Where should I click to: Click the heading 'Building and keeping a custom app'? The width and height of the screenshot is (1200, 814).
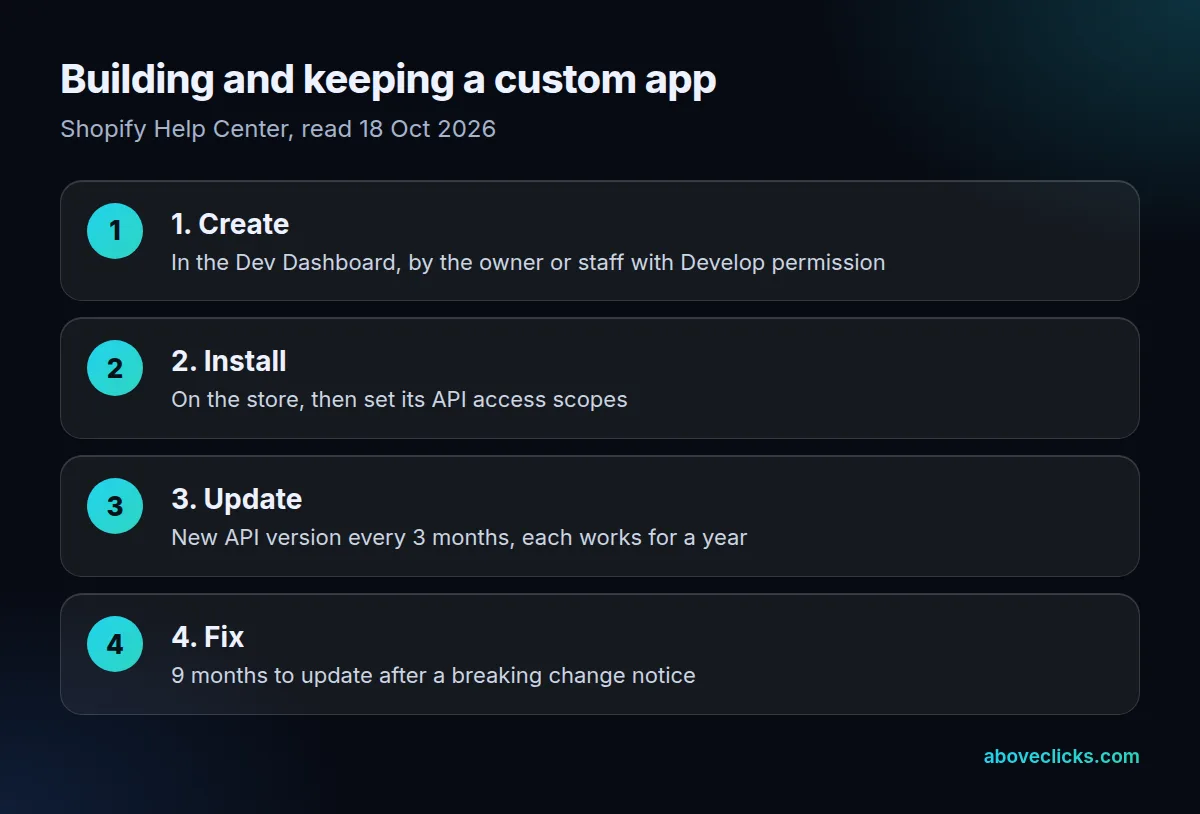click(x=388, y=80)
